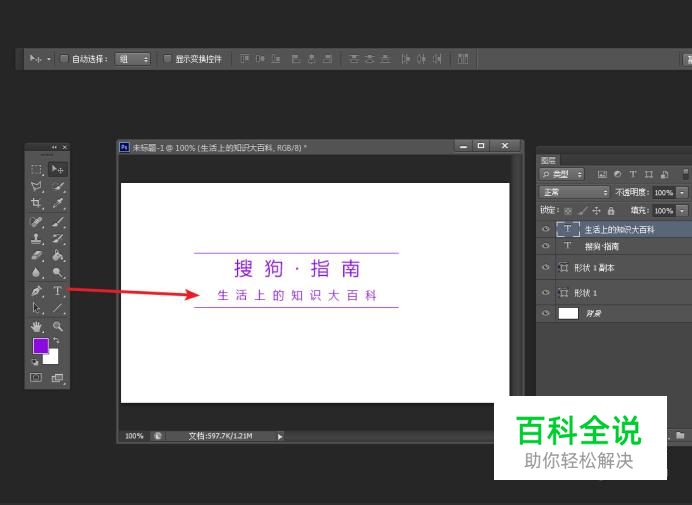The height and width of the screenshot is (505, 692).
Task: Select the History Brush tool
Action: pyautogui.click(x=58, y=239)
